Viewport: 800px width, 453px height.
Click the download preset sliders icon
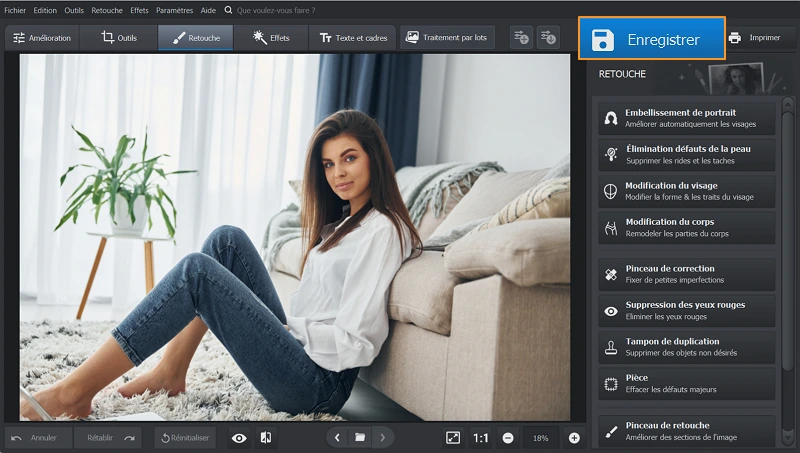547,38
